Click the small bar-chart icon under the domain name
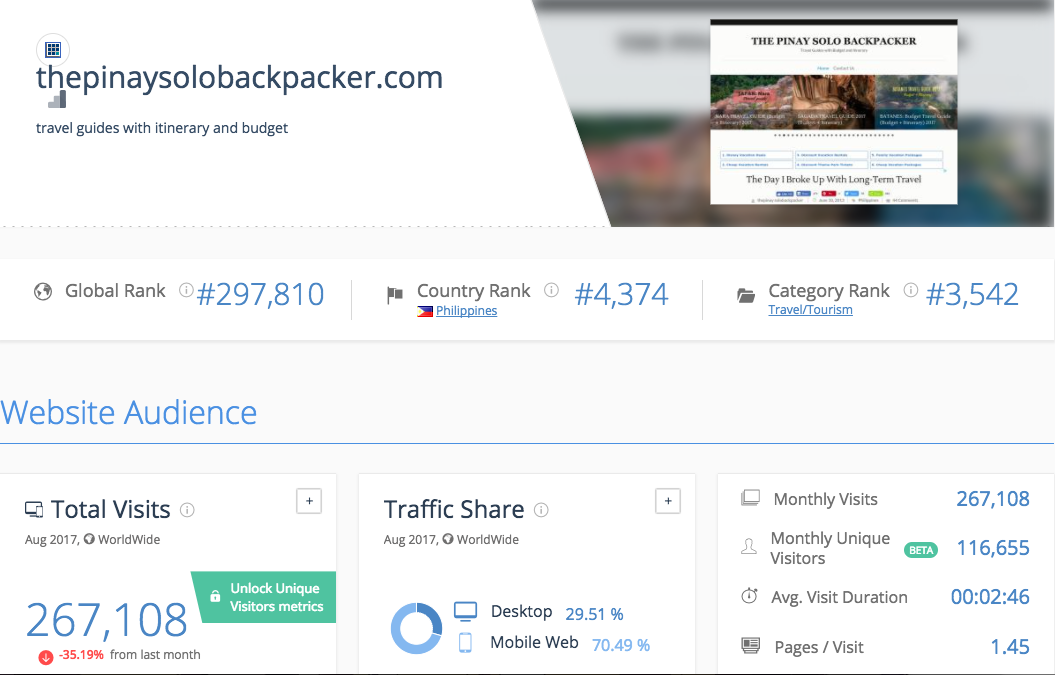 pyautogui.click(x=57, y=100)
